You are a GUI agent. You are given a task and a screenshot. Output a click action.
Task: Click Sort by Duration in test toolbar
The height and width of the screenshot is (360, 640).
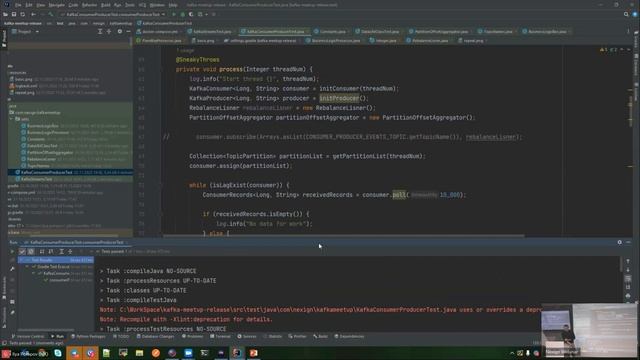[51, 251]
